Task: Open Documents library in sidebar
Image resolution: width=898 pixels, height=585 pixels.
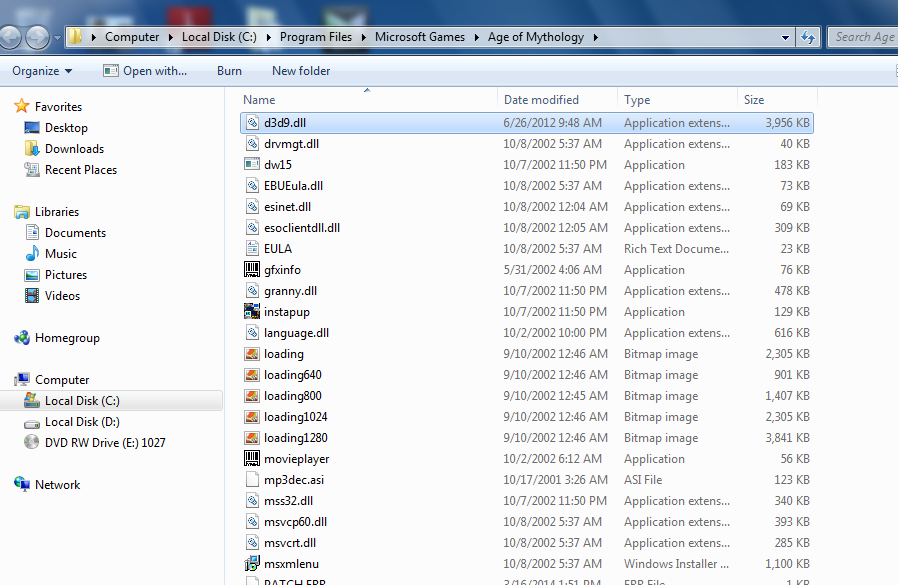Action: tap(75, 233)
